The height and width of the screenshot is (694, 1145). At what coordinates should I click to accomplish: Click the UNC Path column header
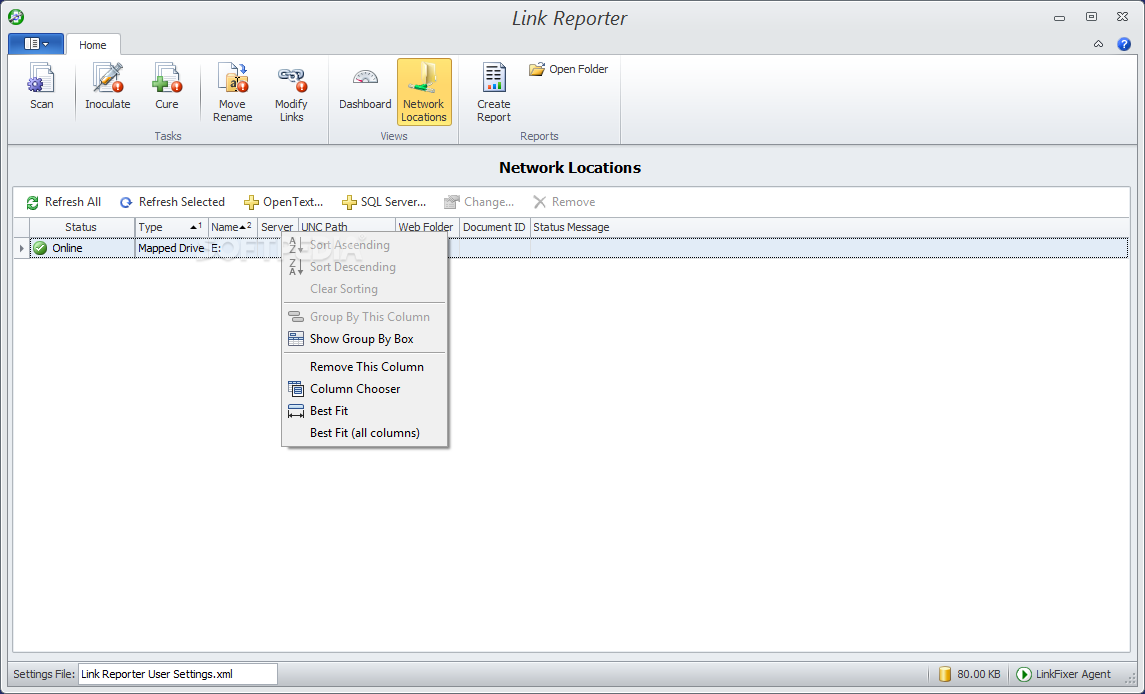click(x=347, y=225)
